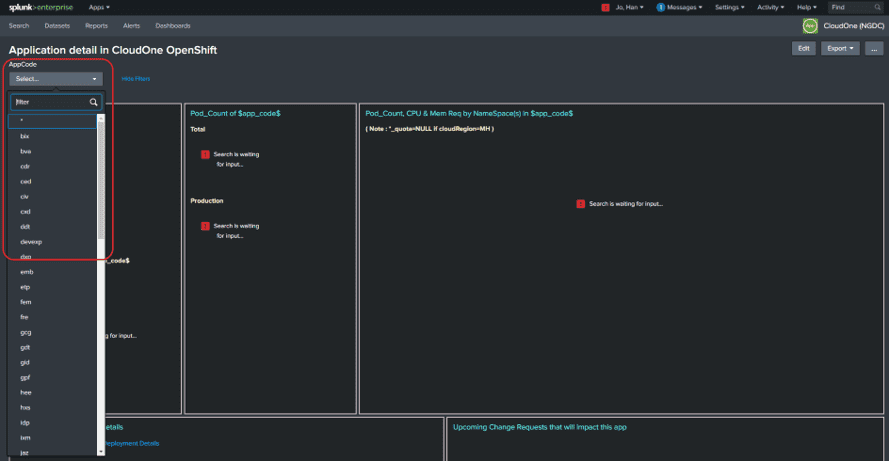Click the Edit button
The height and width of the screenshot is (461, 889).
click(804, 49)
